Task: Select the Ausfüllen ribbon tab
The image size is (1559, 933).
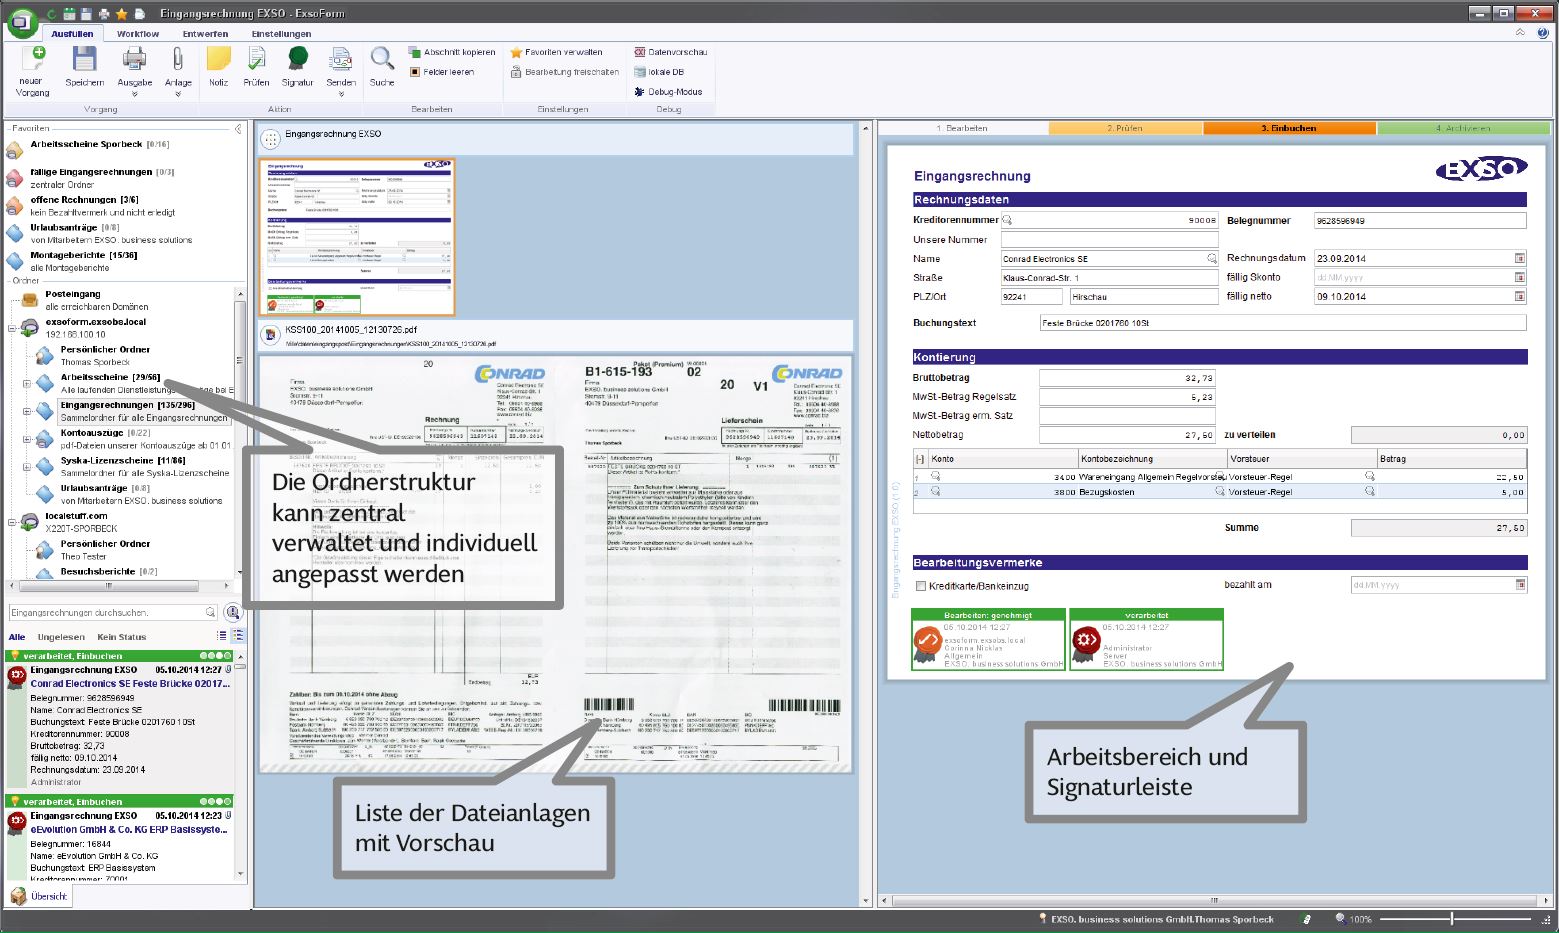Action: coord(72,34)
